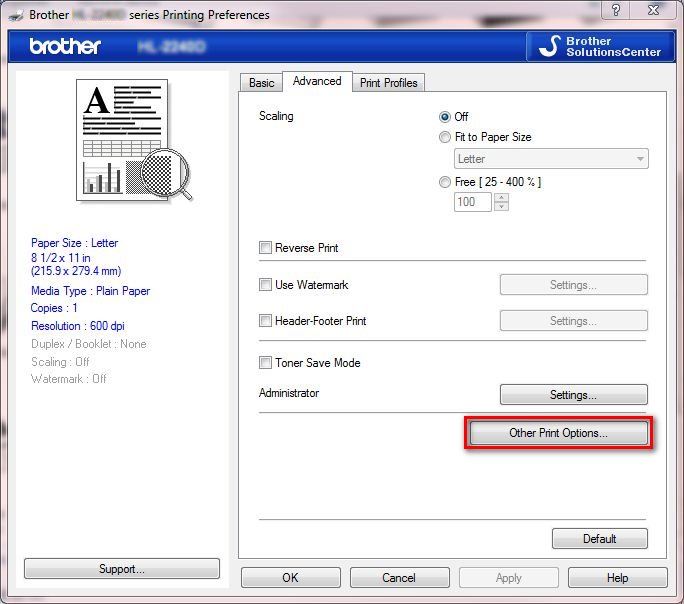
Task: Turn on Toner Save Mode
Action: [x=266, y=363]
